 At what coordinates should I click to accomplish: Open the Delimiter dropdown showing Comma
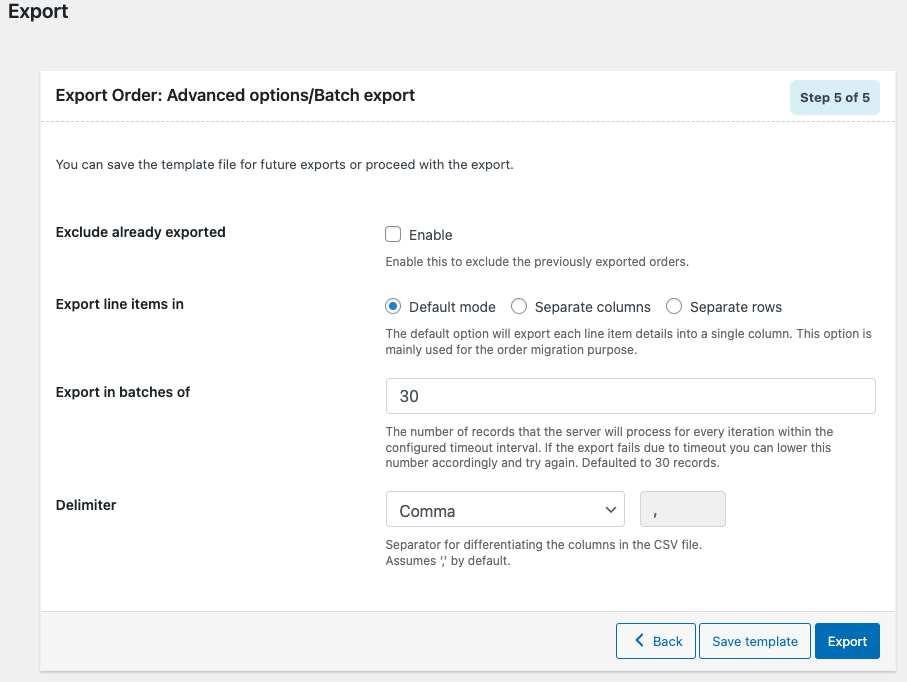click(505, 509)
